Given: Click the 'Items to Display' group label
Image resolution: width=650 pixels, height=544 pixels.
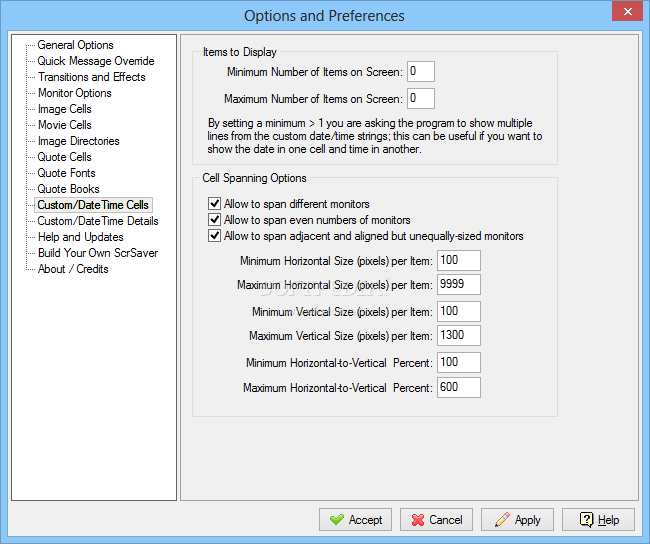Looking at the screenshot, I should (240, 52).
